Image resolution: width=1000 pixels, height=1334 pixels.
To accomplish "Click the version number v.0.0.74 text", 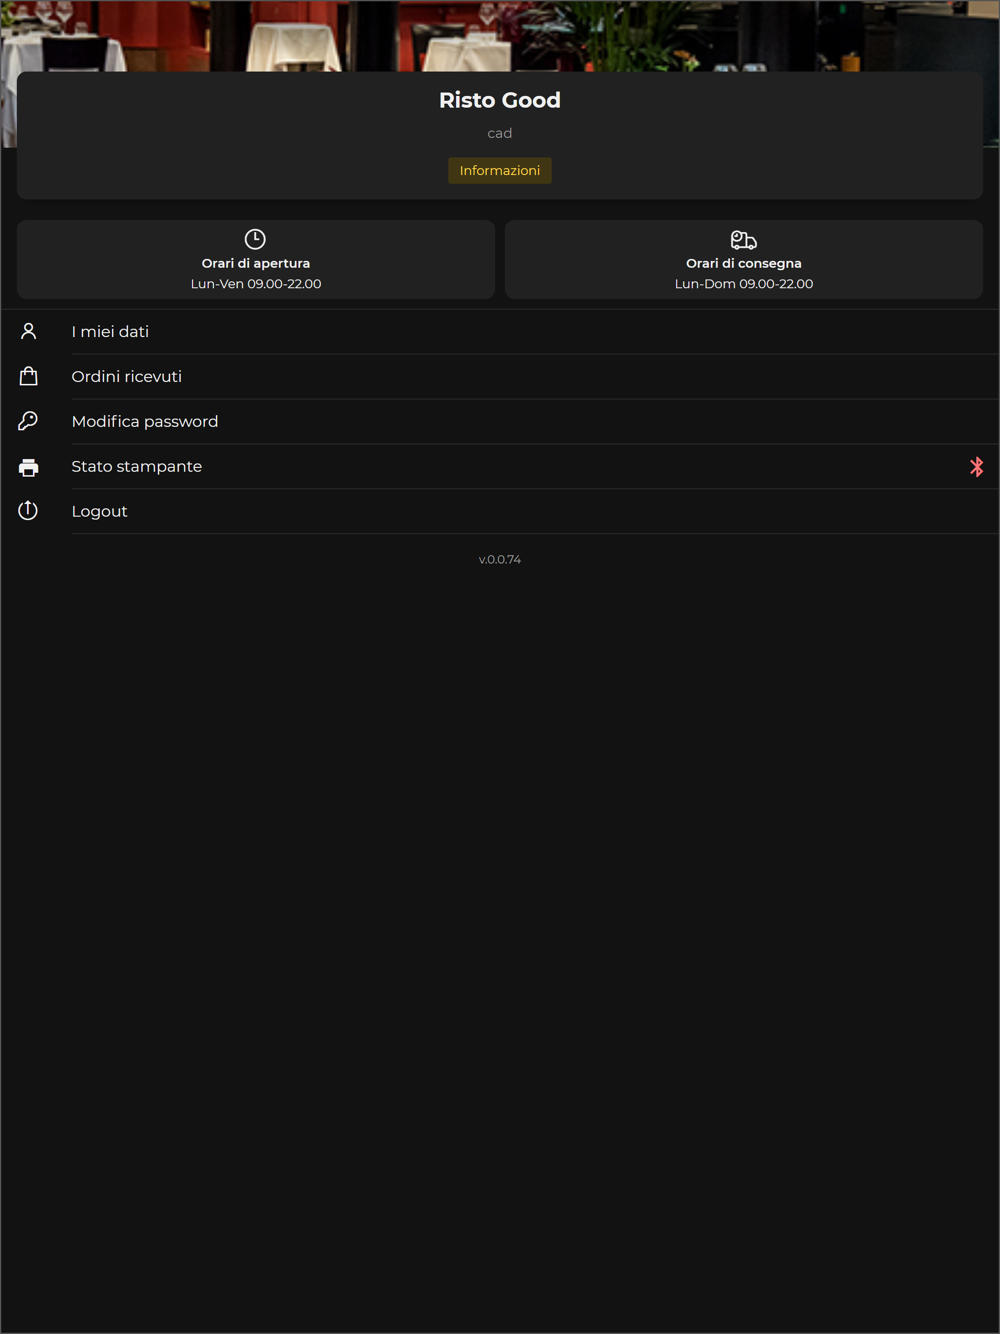I will coord(500,560).
